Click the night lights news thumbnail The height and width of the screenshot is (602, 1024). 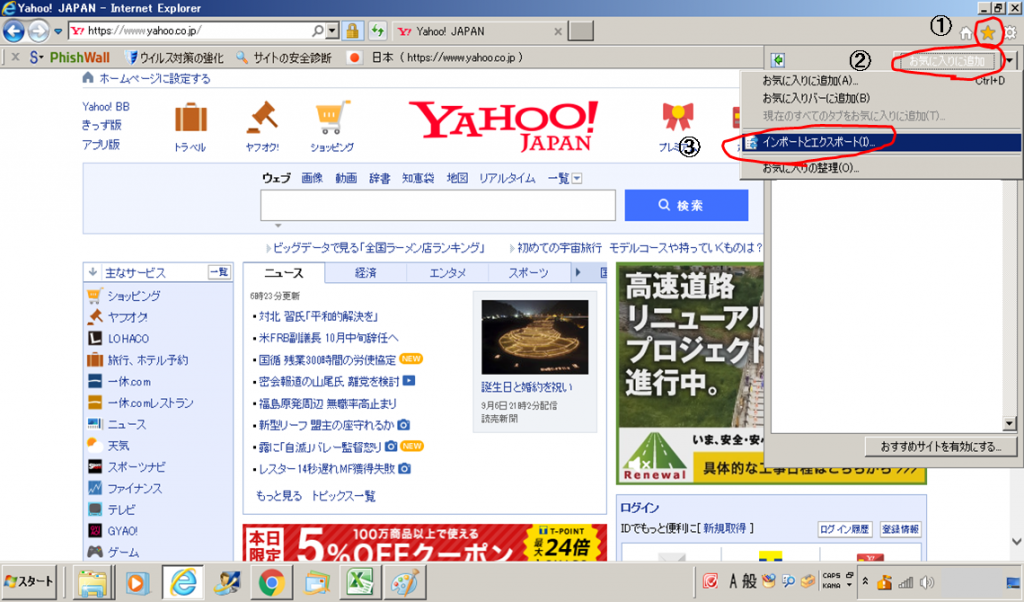(535, 337)
